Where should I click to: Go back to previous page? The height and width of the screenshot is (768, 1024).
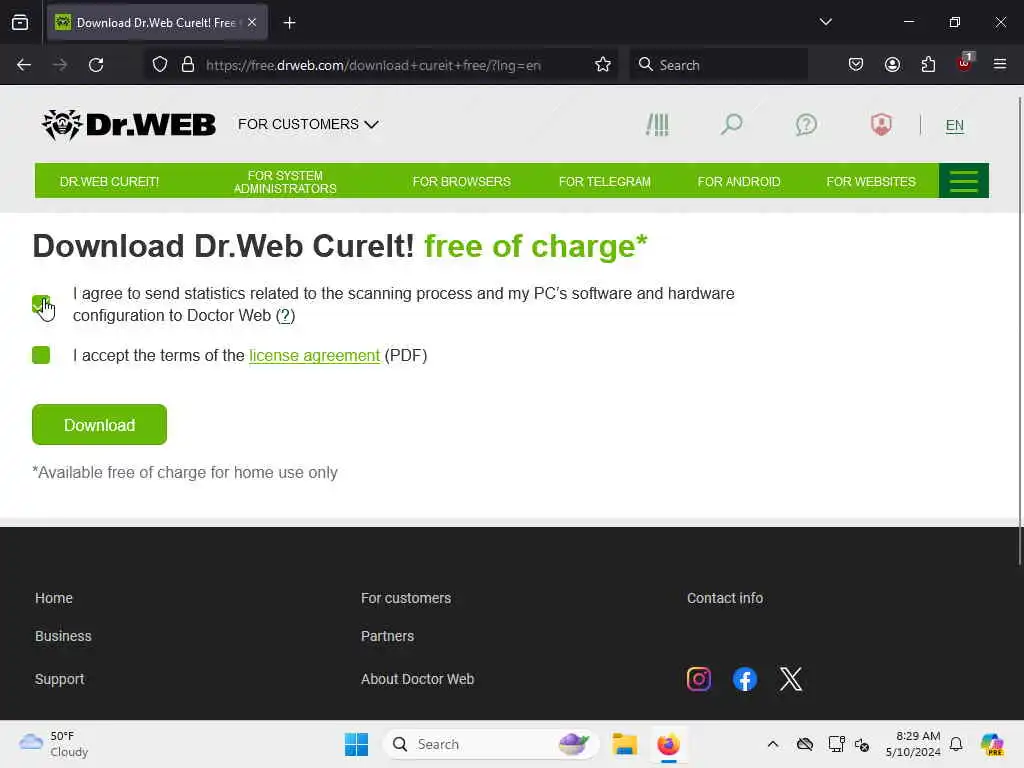click(24, 65)
